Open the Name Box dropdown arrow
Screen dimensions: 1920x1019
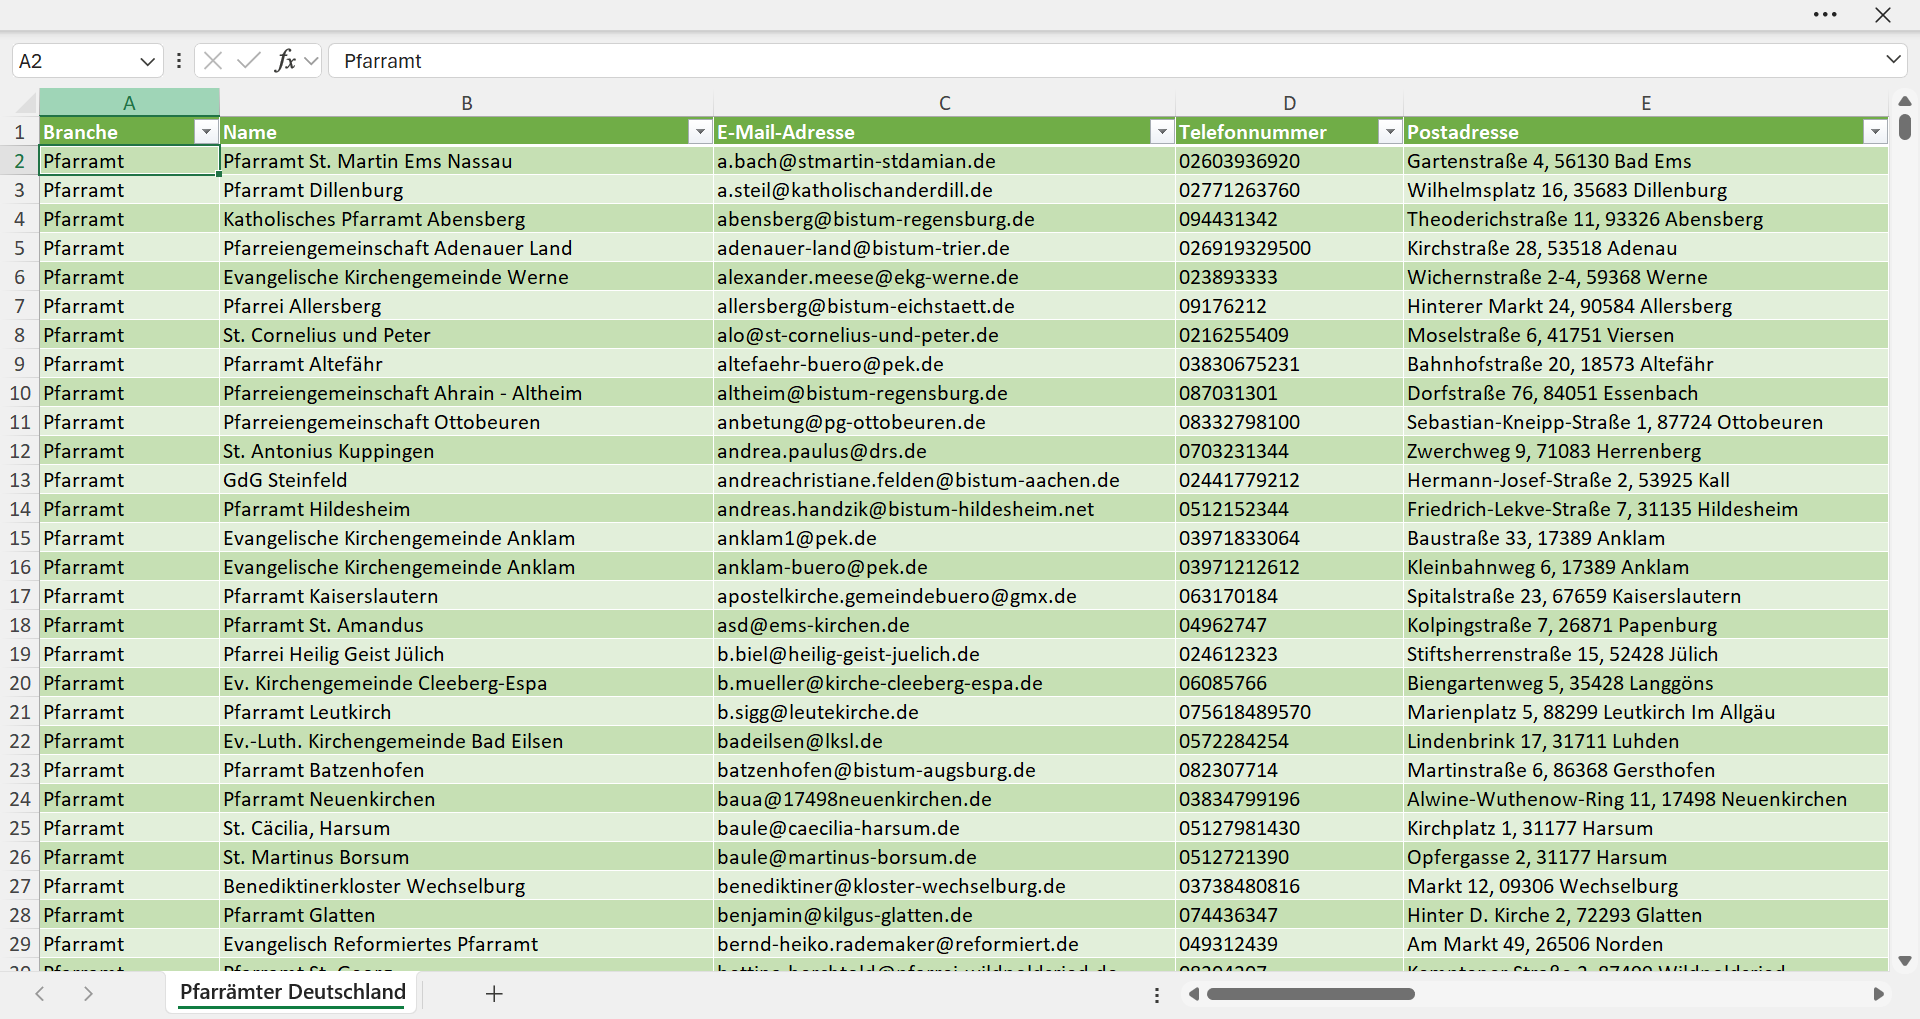pos(147,61)
